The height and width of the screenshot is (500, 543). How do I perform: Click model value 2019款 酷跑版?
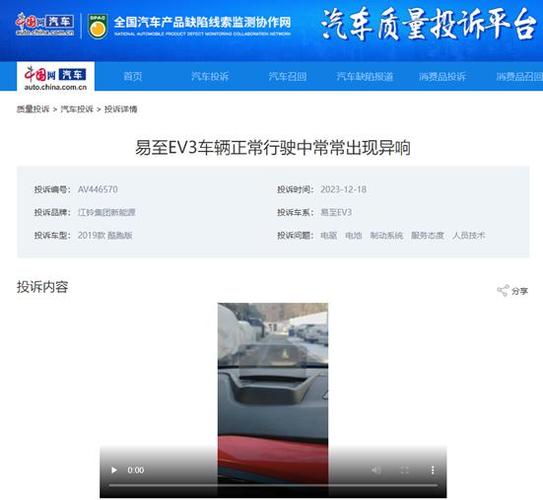pos(105,235)
